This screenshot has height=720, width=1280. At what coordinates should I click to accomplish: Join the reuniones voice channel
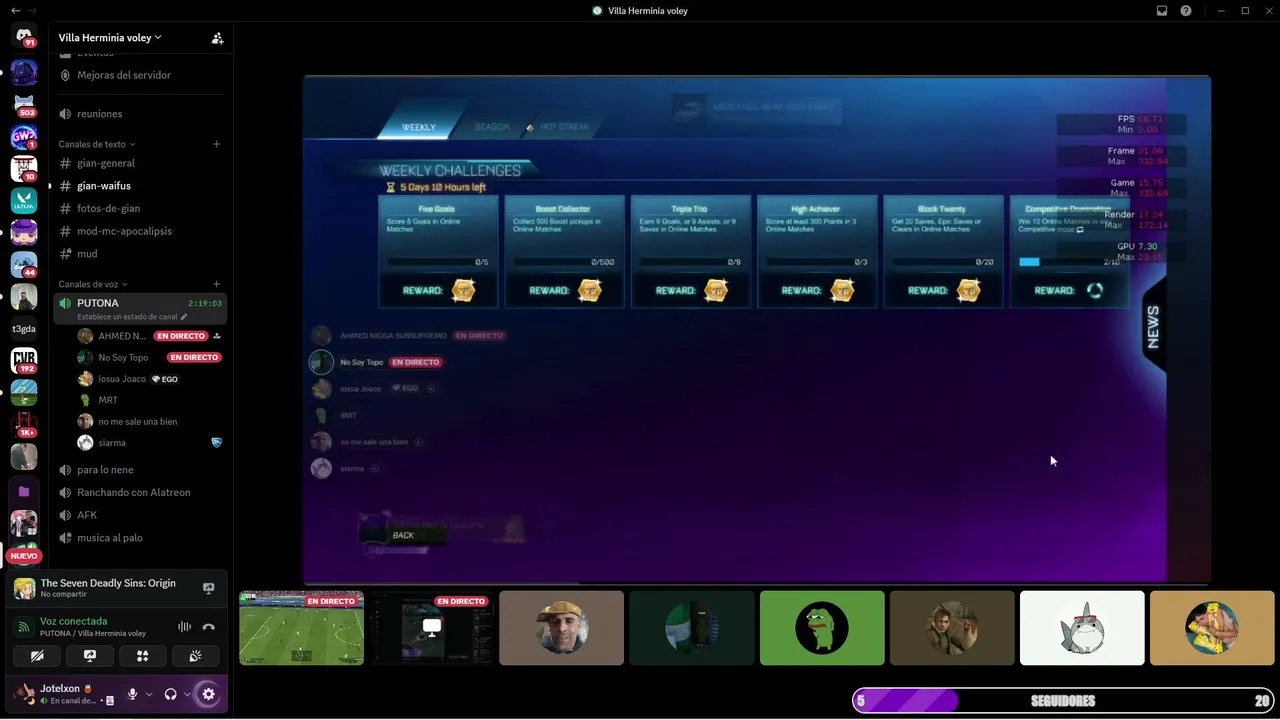[x=140, y=114]
